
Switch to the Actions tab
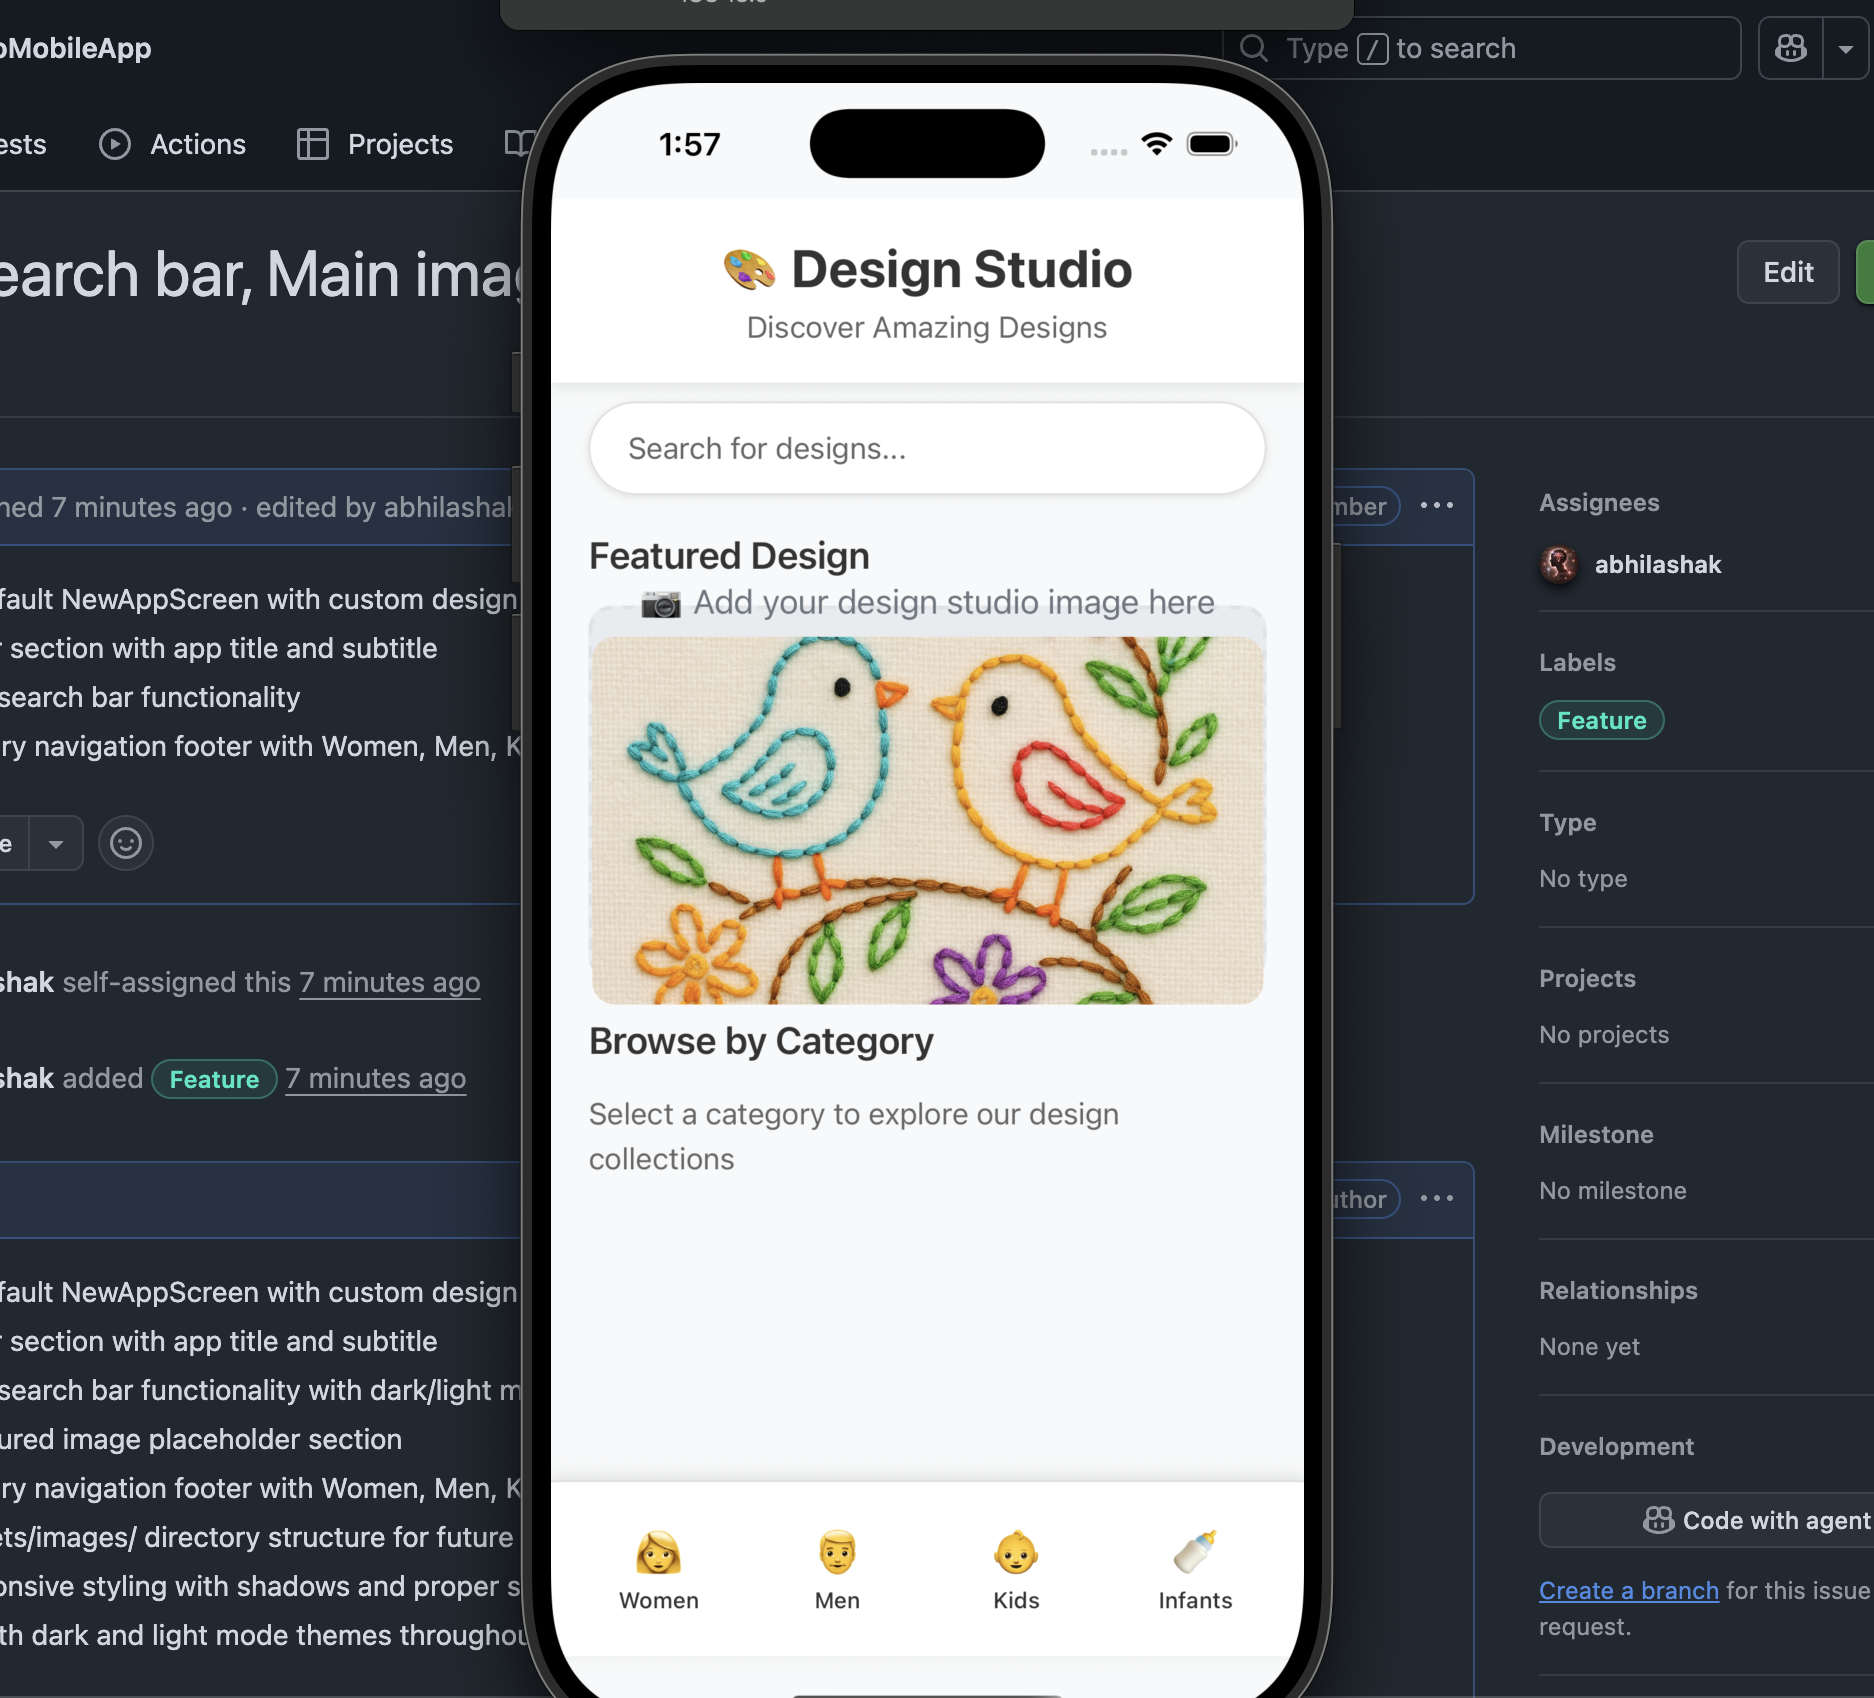(x=173, y=144)
